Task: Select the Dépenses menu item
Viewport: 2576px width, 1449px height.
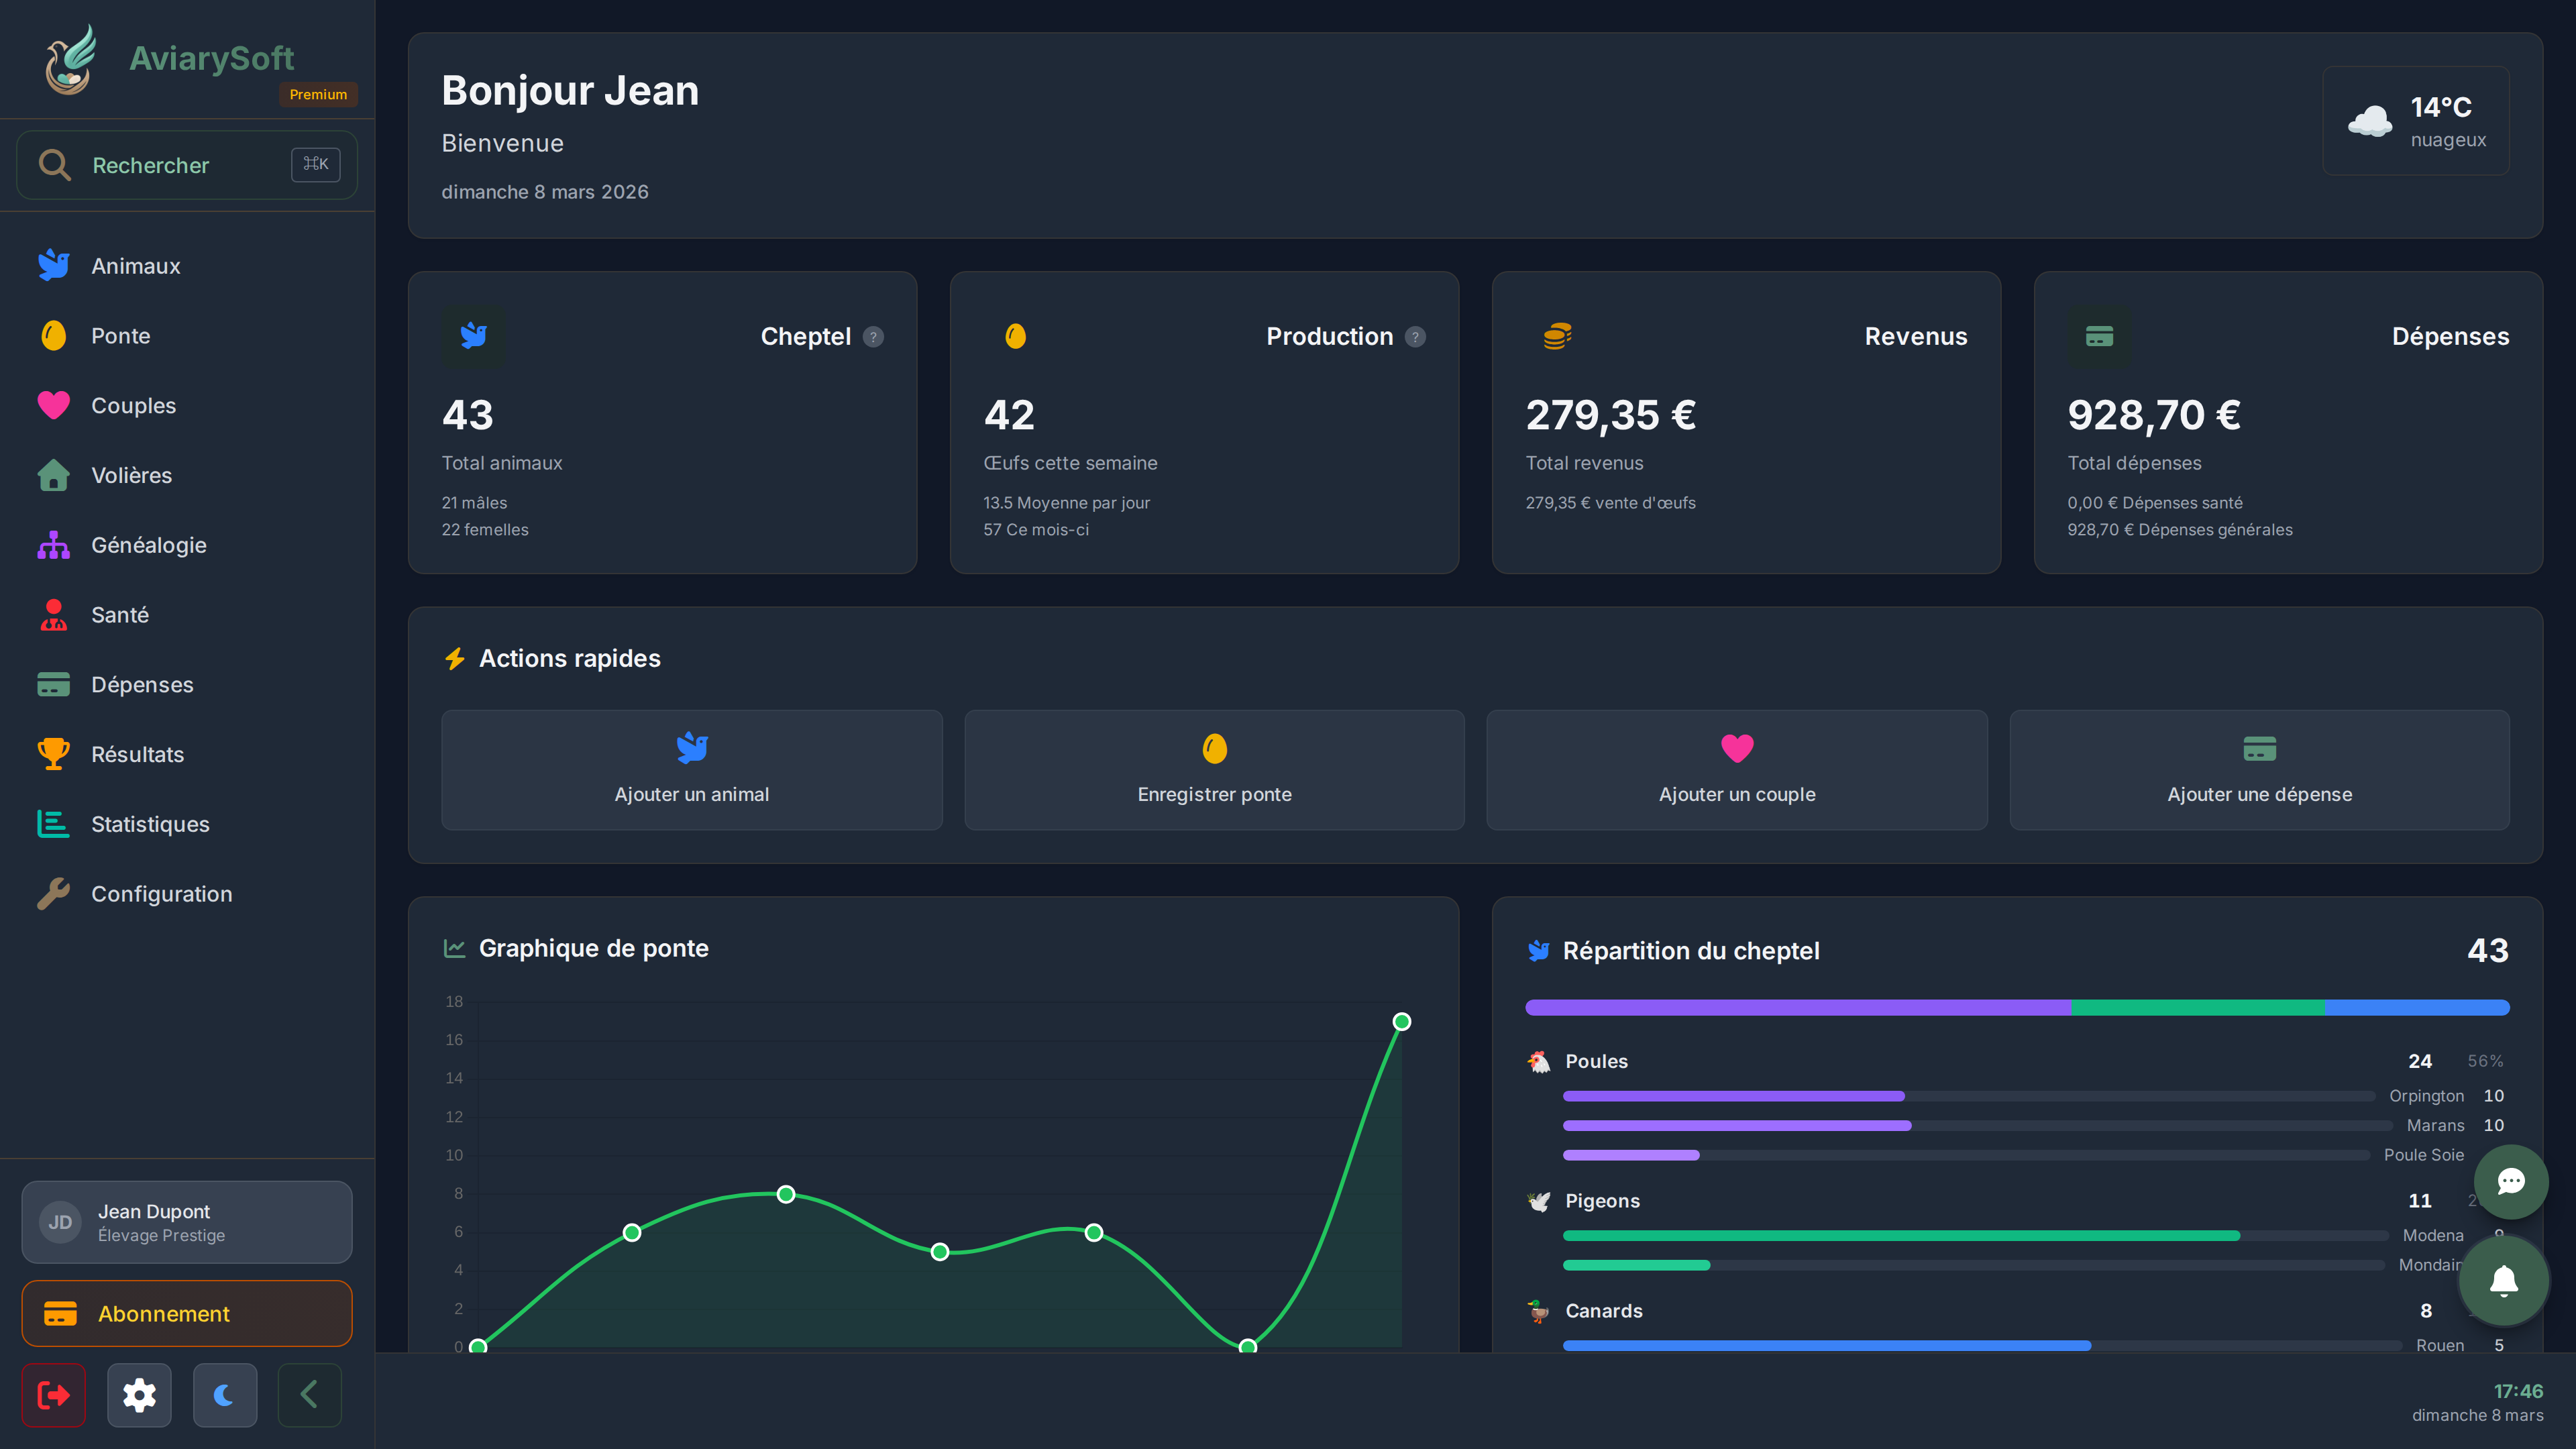Action: [142, 684]
